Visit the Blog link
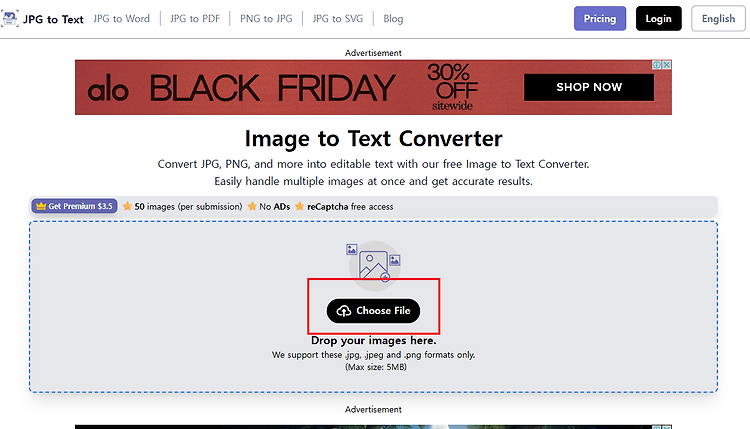 (x=393, y=19)
